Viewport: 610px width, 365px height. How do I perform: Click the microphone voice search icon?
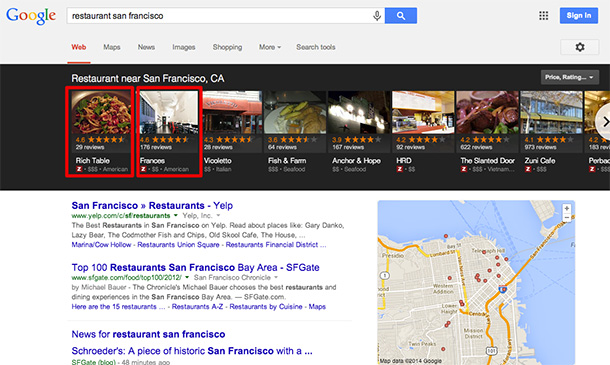[377, 16]
